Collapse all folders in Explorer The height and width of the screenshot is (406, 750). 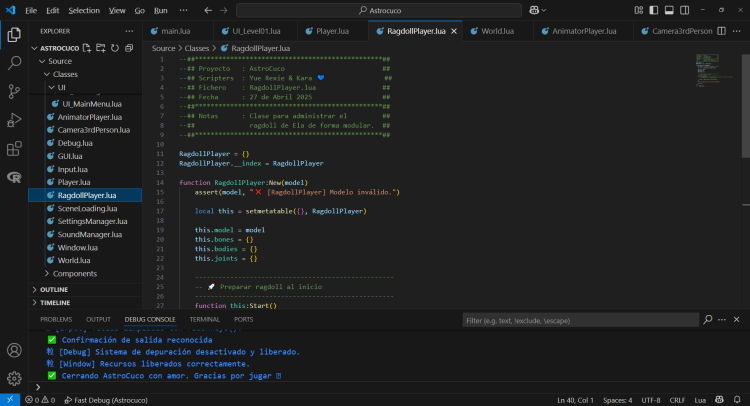[129, 47]
